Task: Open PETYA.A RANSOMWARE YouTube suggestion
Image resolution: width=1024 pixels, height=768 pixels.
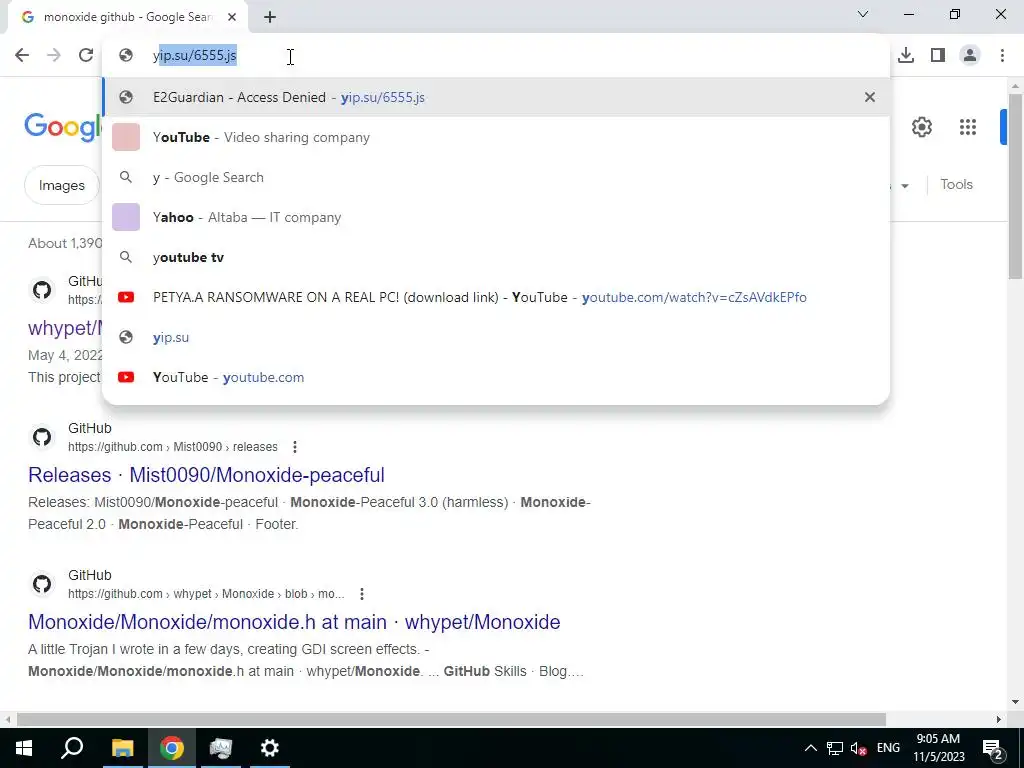Action: pos(496,297)
